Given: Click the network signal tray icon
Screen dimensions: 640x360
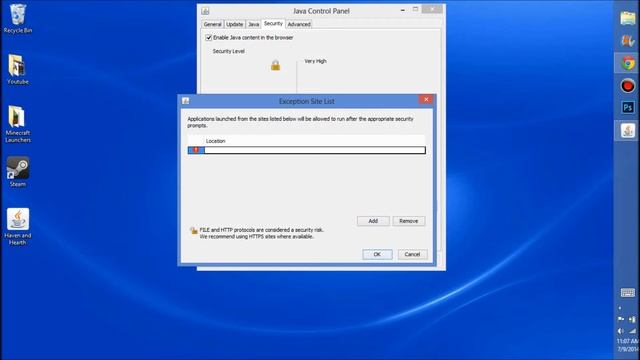Looking at the screenshot, I should tap(632, 331).
